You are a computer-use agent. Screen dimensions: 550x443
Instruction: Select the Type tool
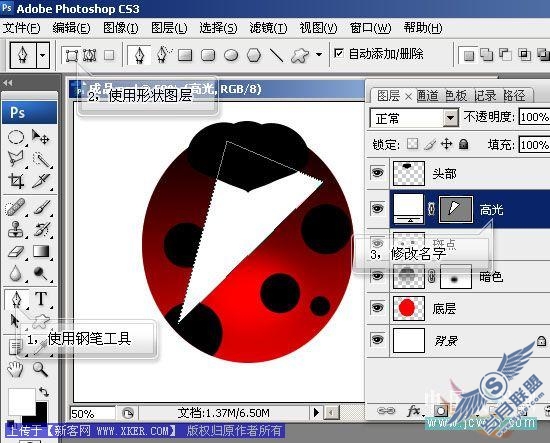click(41, 299)
